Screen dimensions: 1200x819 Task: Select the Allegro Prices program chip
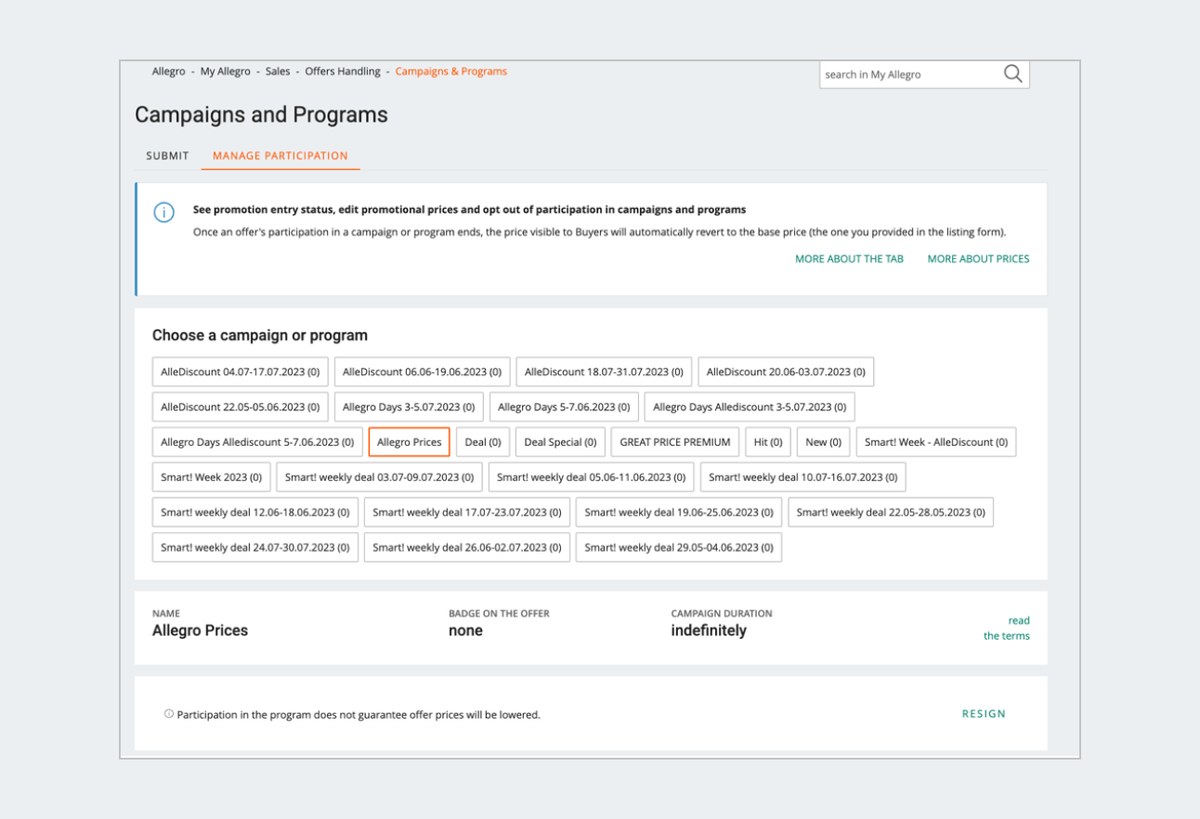tap(409, 442)
